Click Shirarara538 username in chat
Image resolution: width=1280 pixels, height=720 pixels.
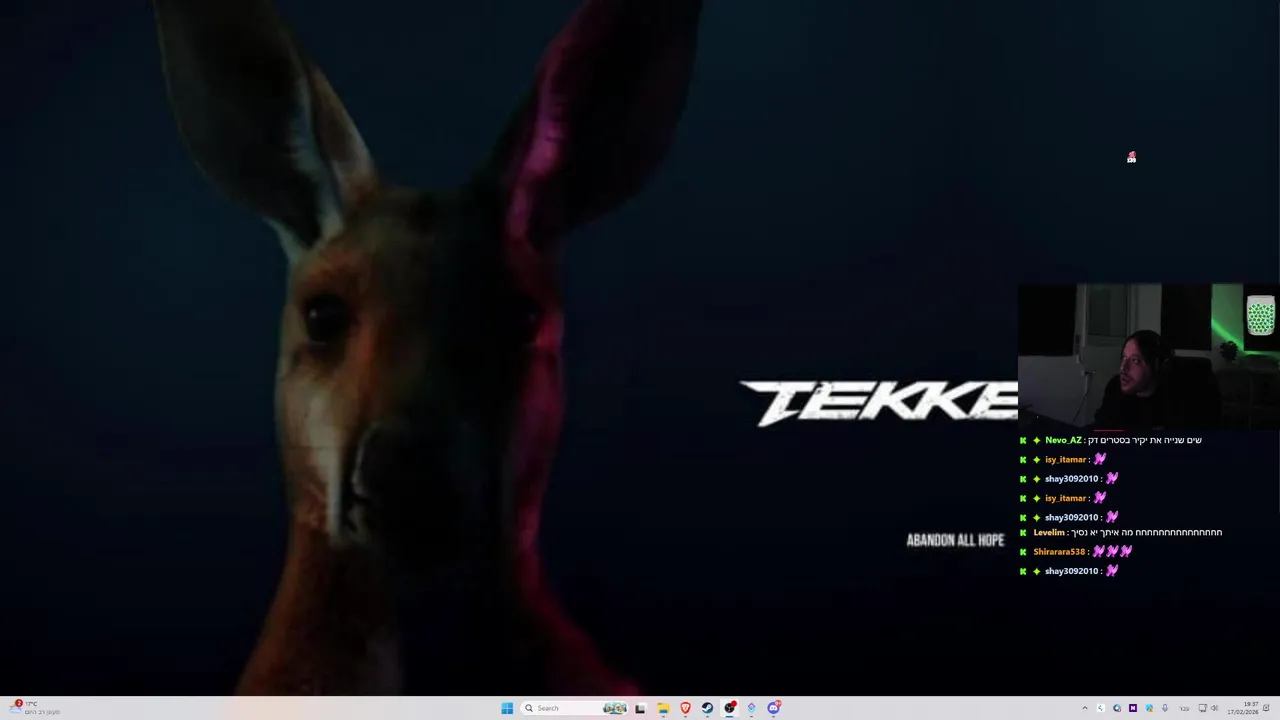coord(1059,552)
